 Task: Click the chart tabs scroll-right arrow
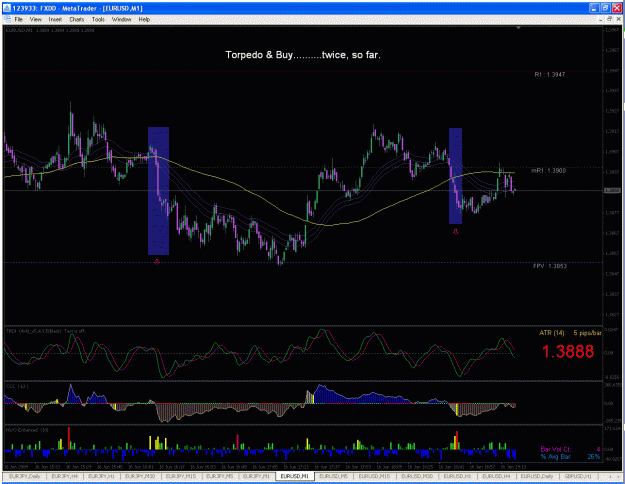(617, 476)
